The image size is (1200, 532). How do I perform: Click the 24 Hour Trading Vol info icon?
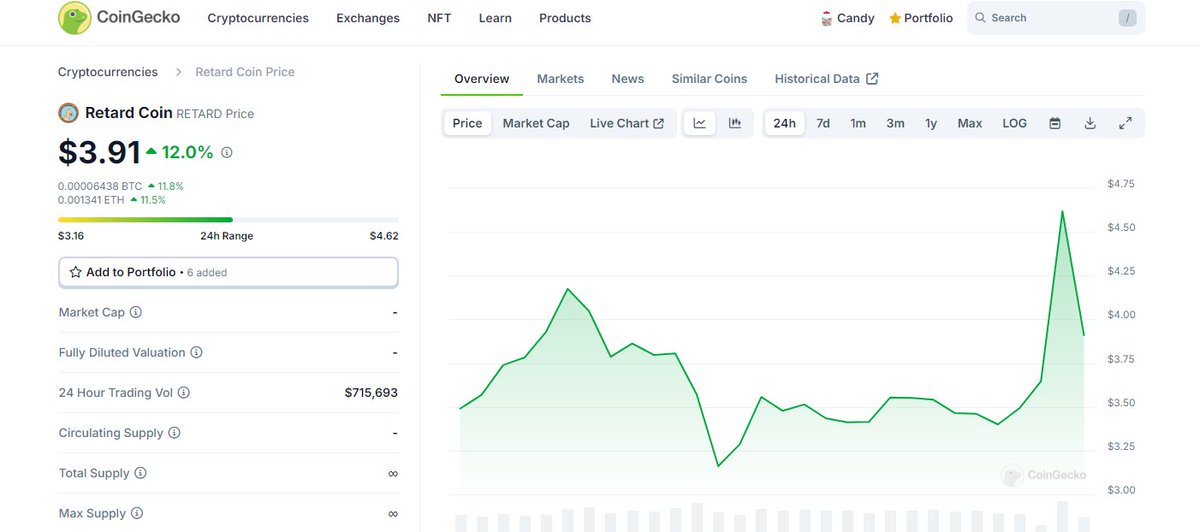[x=184, y=393]
